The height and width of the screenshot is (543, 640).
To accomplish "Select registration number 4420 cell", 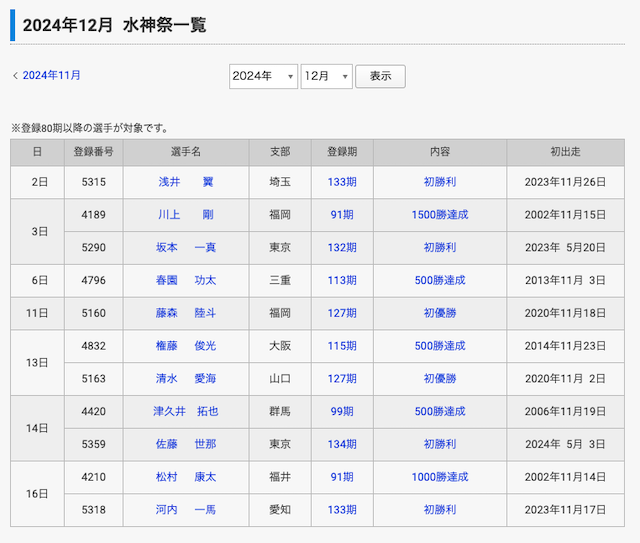I will coord(93,412).
